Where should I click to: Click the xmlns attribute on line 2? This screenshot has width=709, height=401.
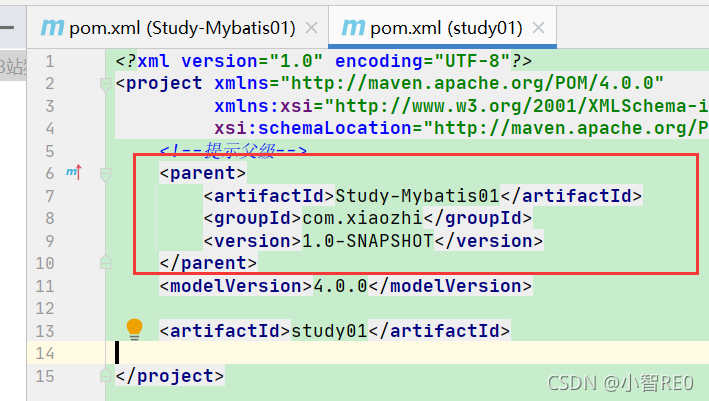439,83
